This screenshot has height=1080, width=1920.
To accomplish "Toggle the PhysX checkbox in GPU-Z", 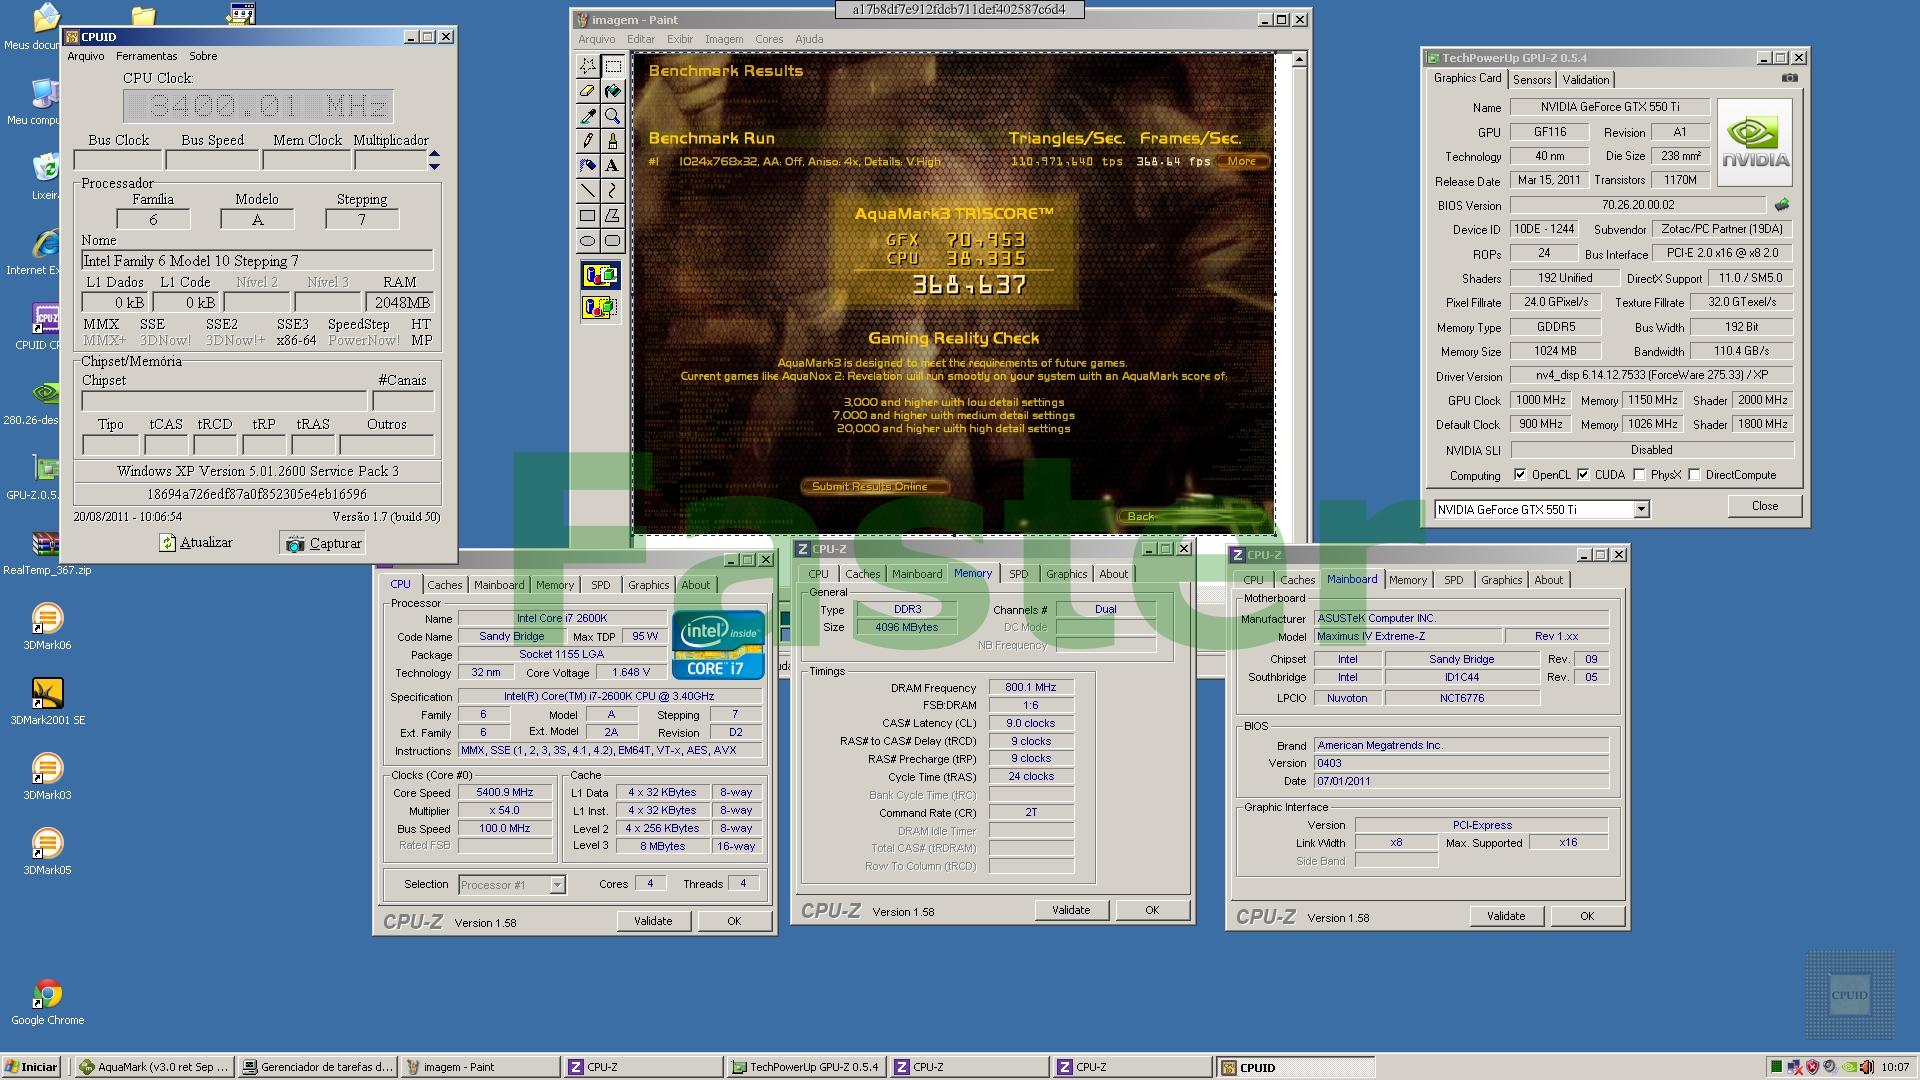I will (1639, 475).
